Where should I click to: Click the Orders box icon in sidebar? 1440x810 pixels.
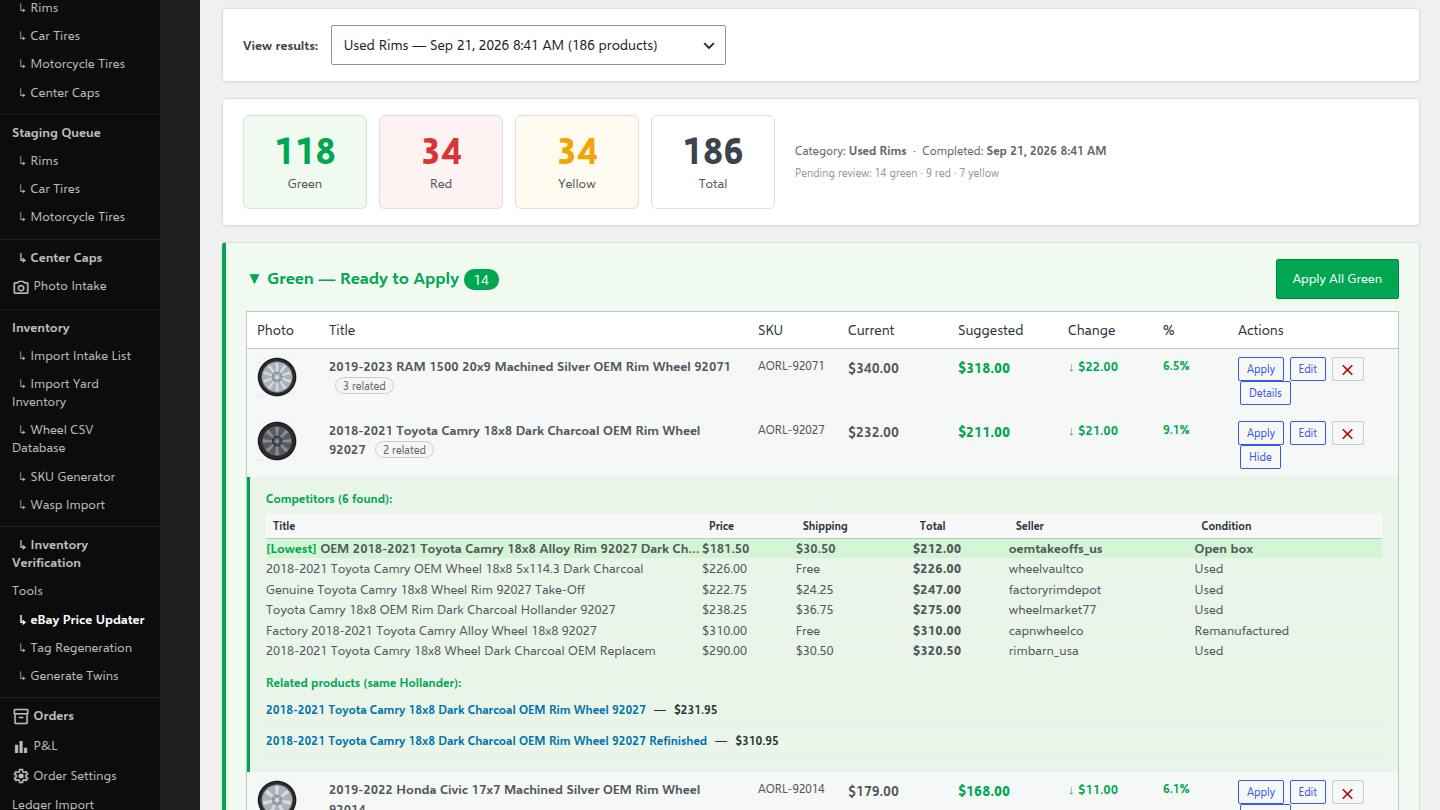(x=21, y=716)
